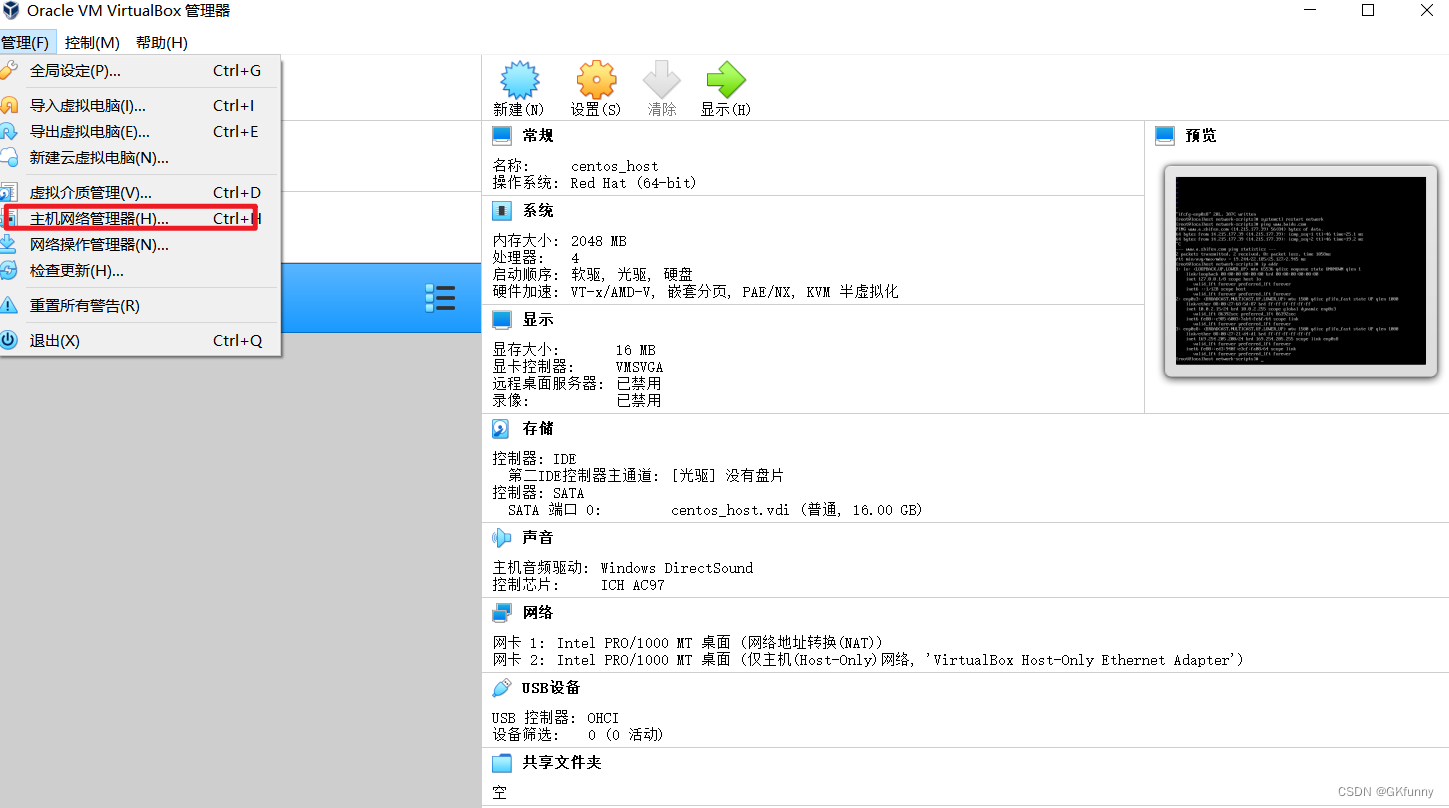Screen dimensions: 1449x808
Task: Click the 声音 audio section icon
Action: [501, 537]
